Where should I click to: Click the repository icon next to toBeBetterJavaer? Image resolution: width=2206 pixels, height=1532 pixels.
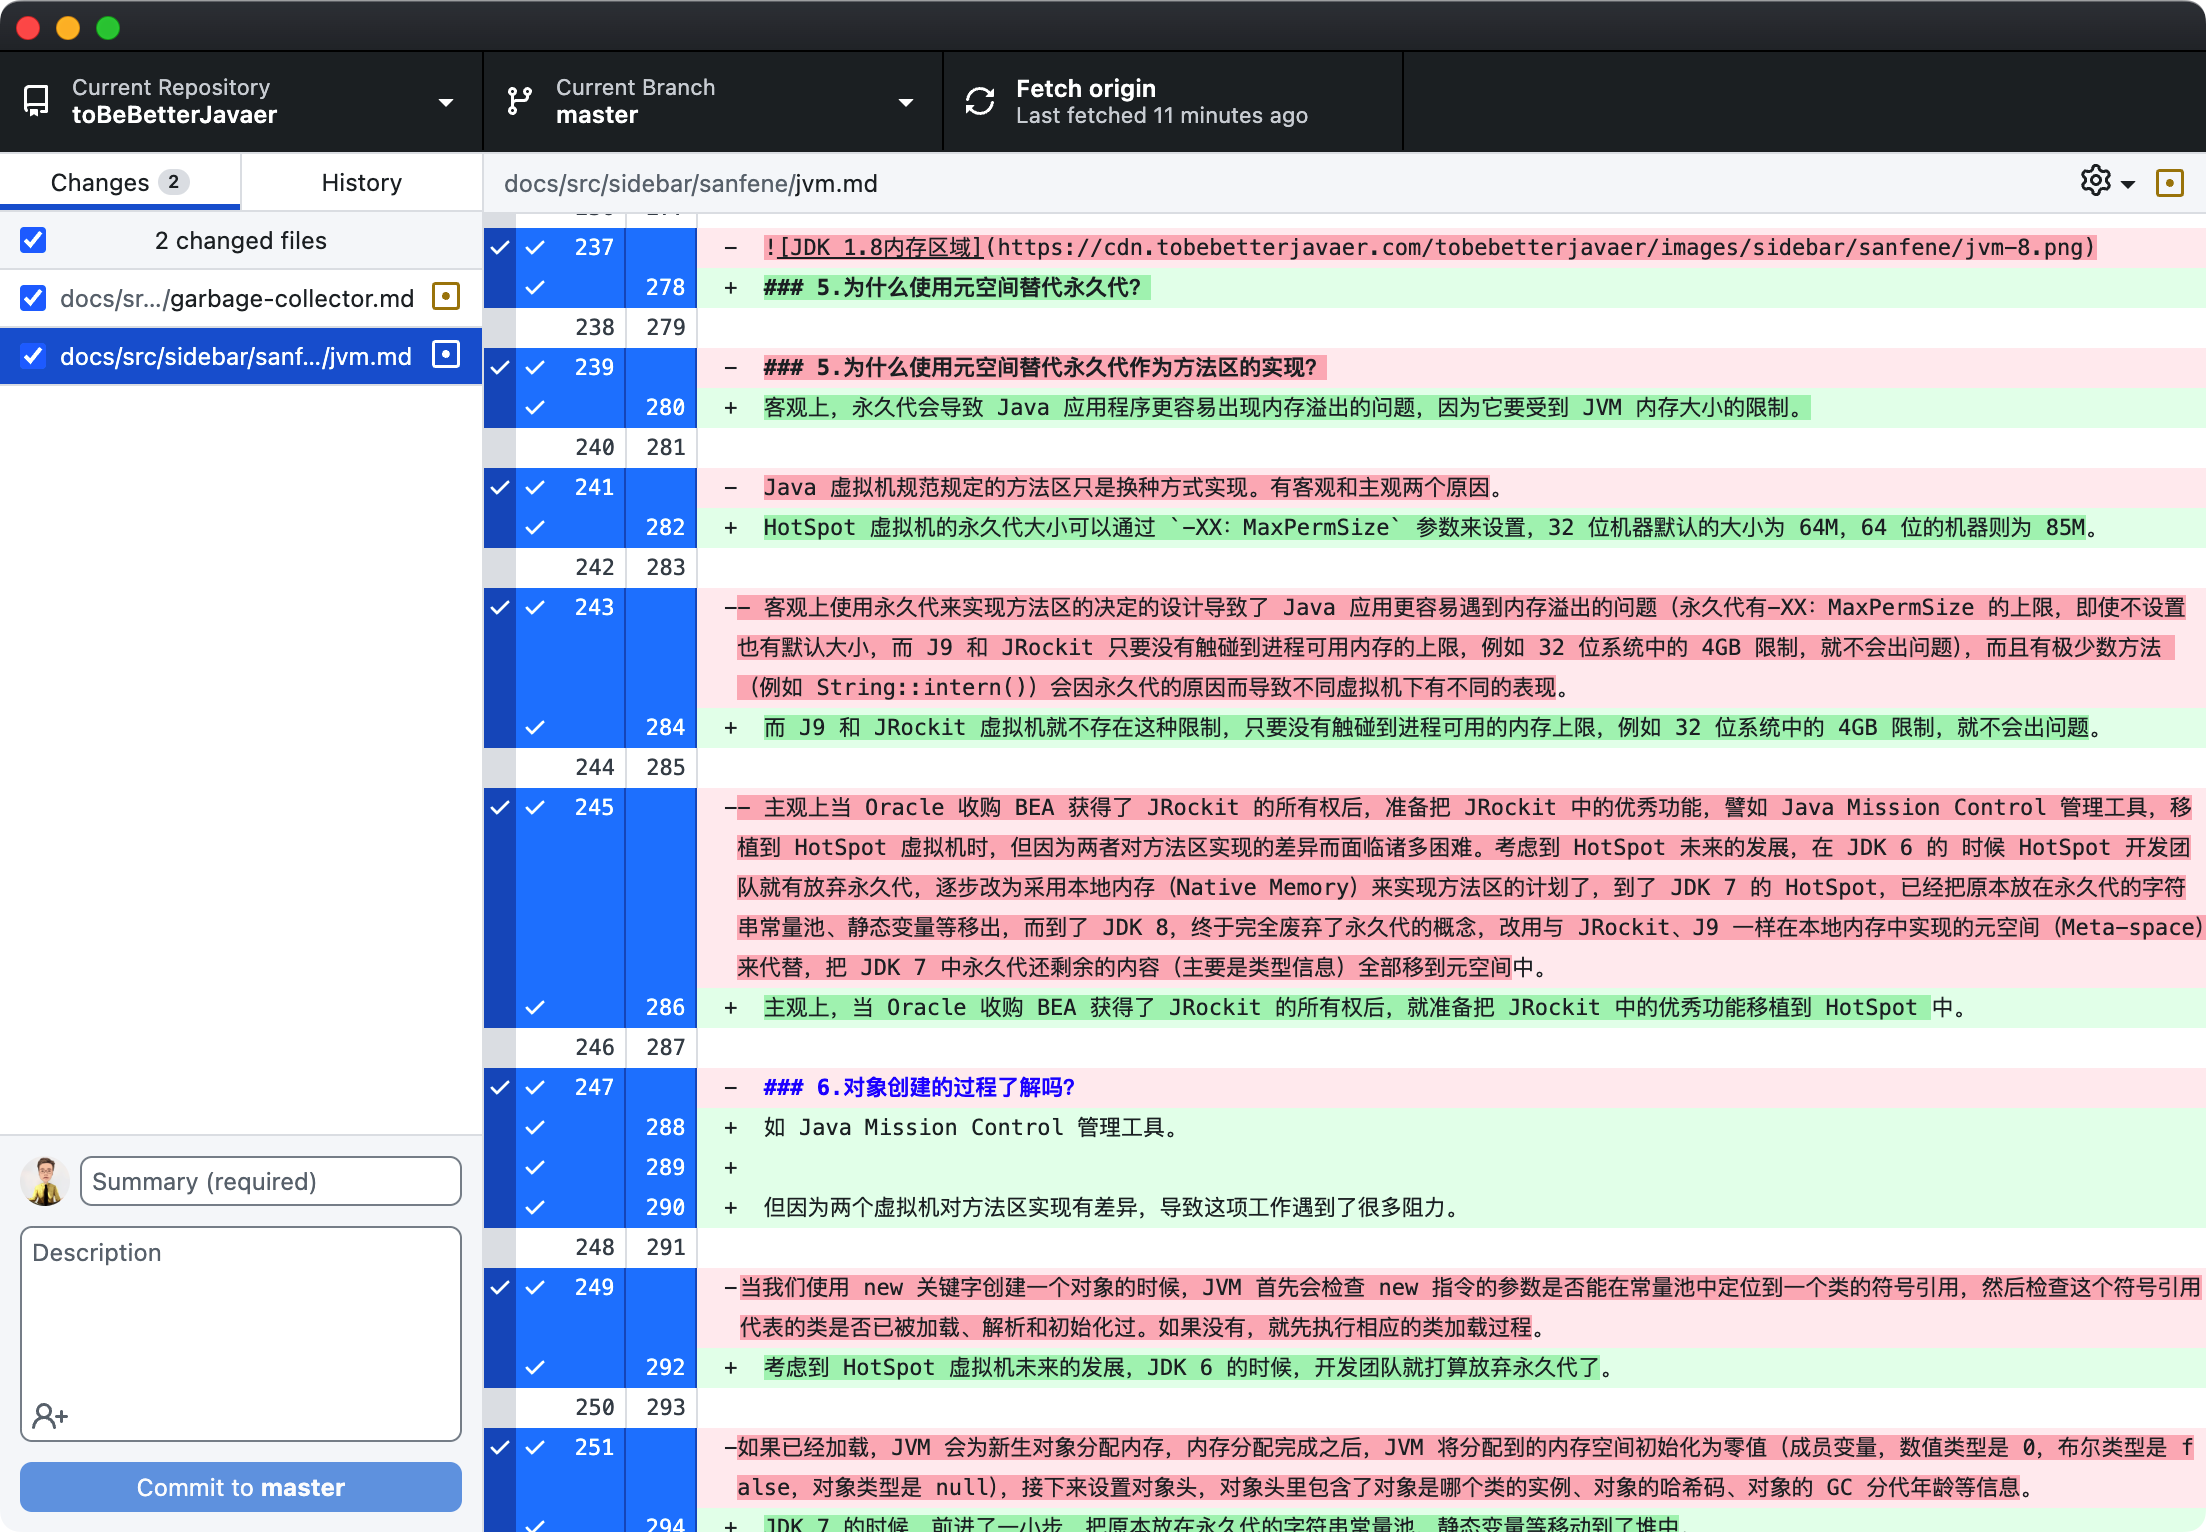pyautogui.click(x=37, y=100)
